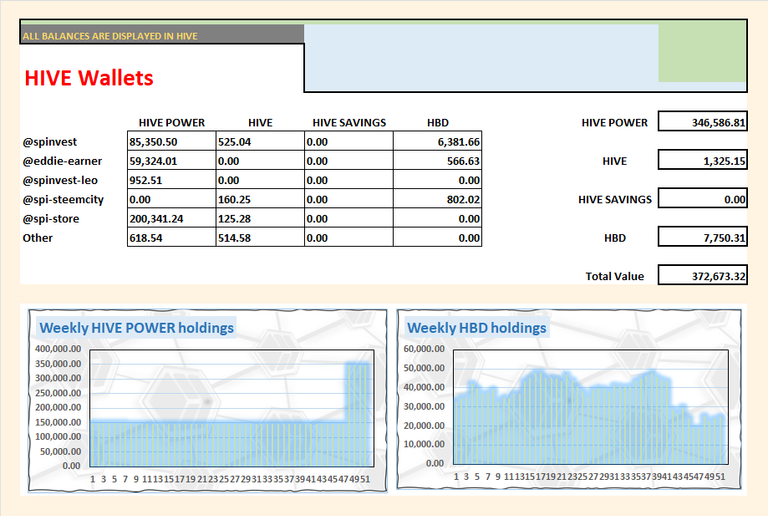The width and height of the screenshot is (768, 516).
Task: Select the 400,000.00 axis label in HIVE POWER chart
Action: 58,349
